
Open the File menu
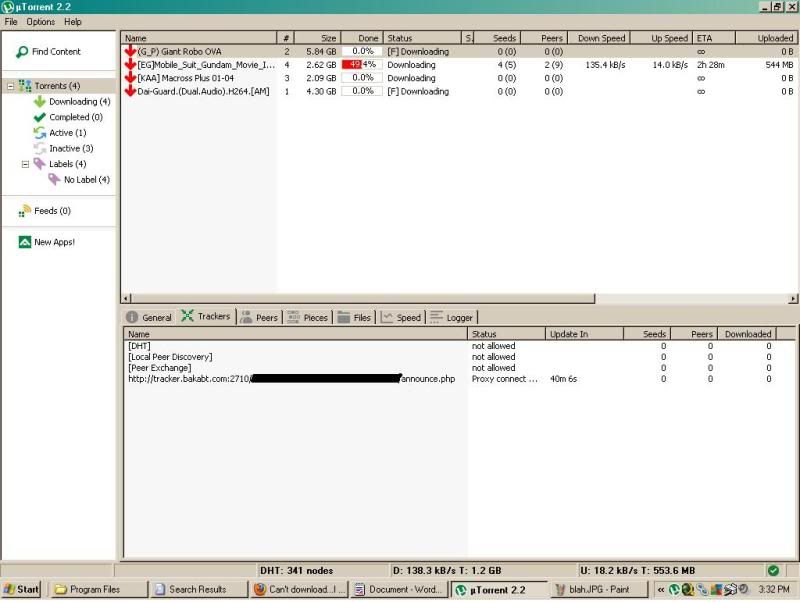coord(11,22)
